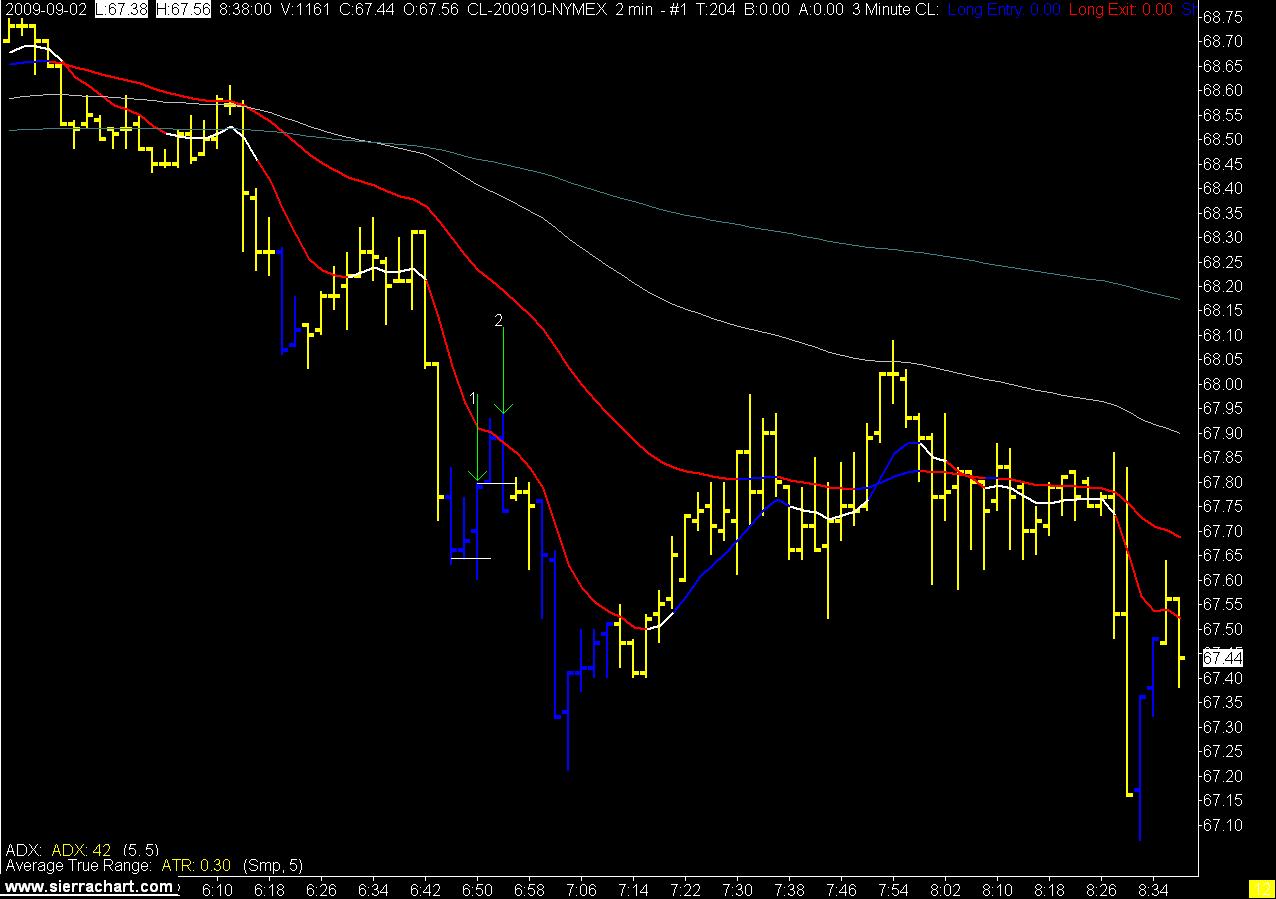
Task: Click the blue Long Entry: 0.00 label
Action: 1003,9
